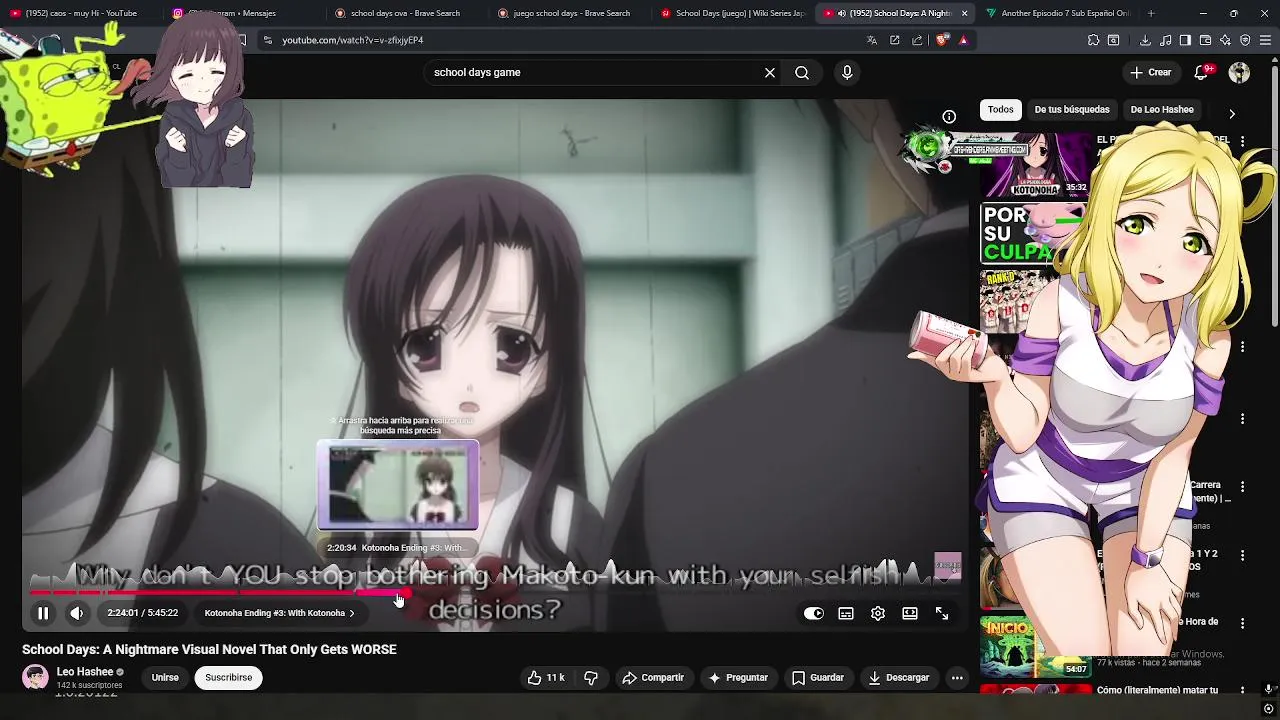Subscribe with Suscribirse button
This screenshot has height=720, width=1280.
[x=229, y=677]
